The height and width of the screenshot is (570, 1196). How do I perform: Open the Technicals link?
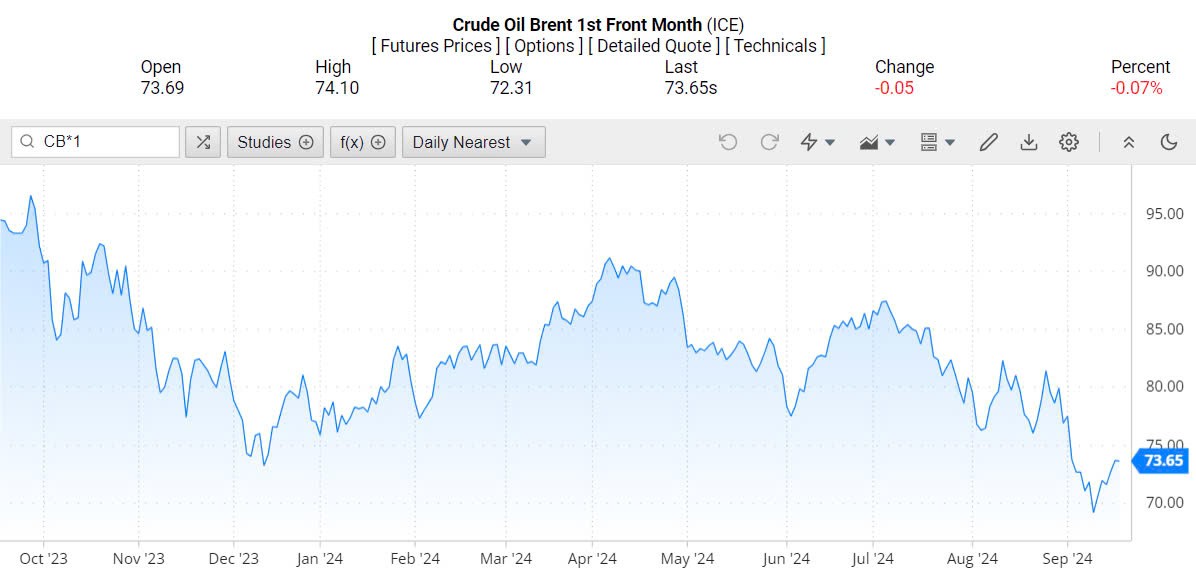(775, 46)
